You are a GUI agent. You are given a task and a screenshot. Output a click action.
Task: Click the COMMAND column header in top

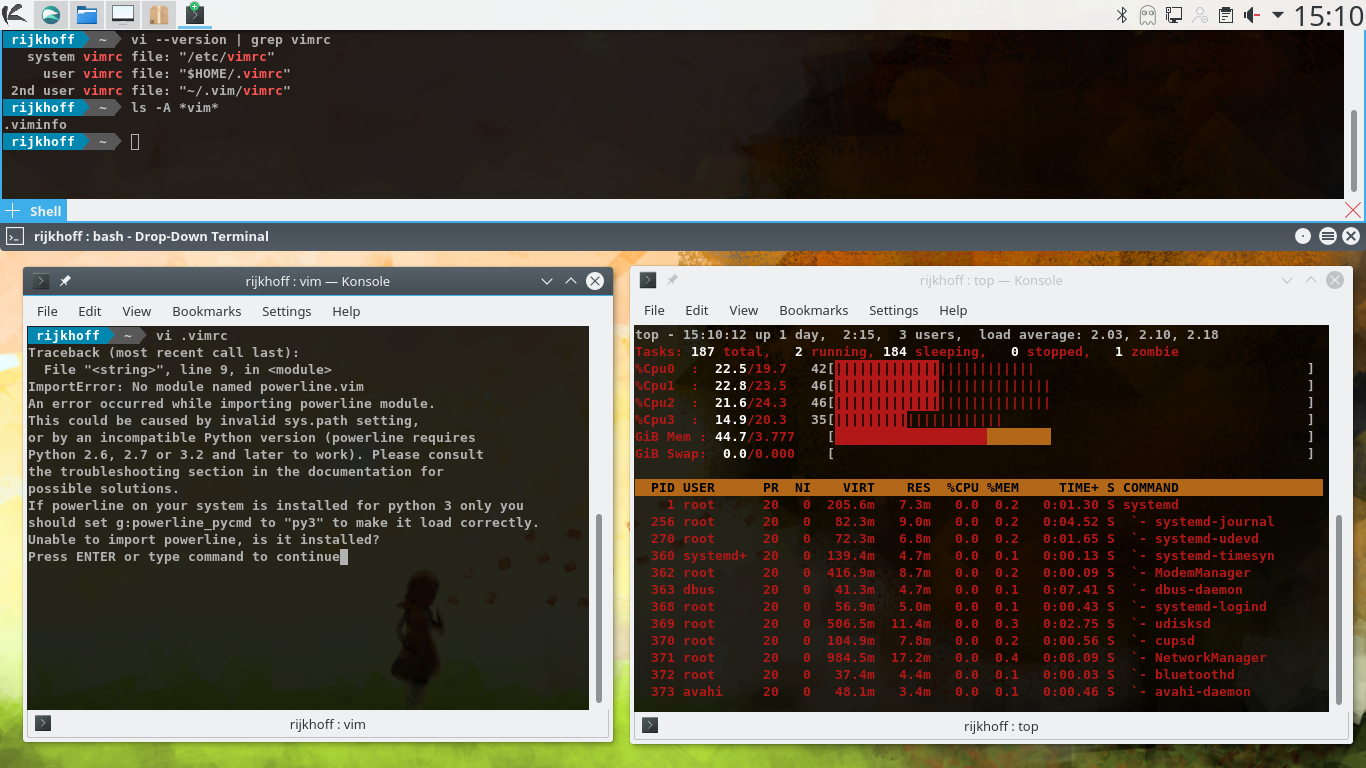coord(1151,488)
